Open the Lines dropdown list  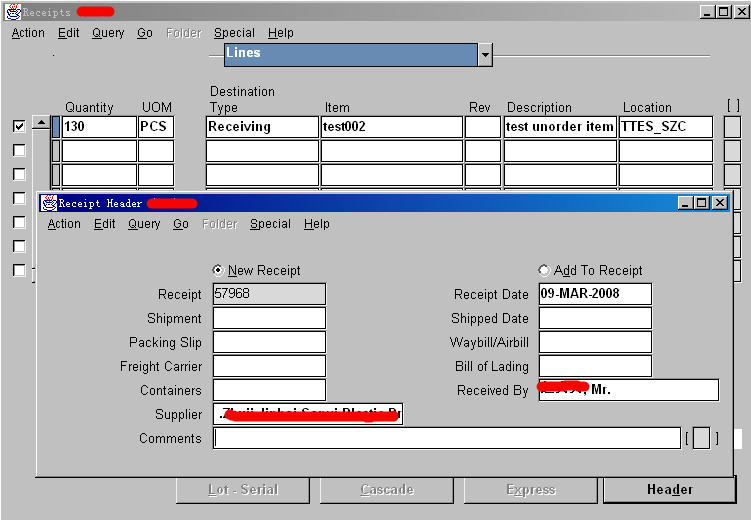click(x=485, y=55)
